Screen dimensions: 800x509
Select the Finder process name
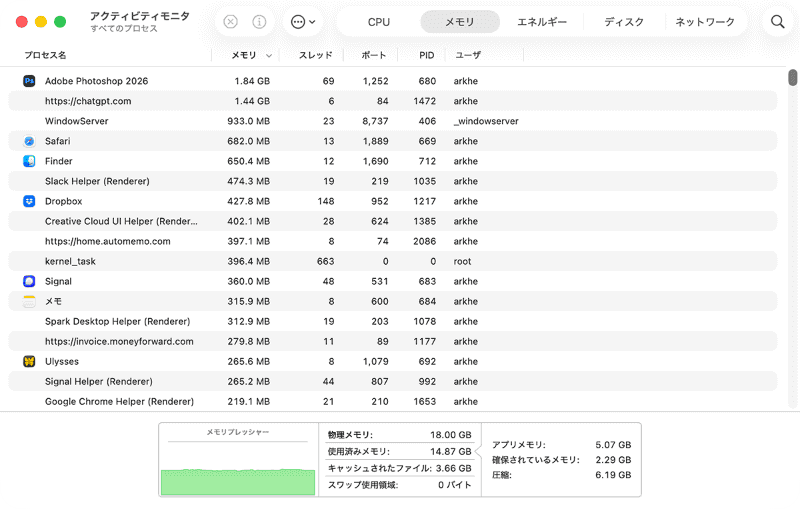coord(59,161)
